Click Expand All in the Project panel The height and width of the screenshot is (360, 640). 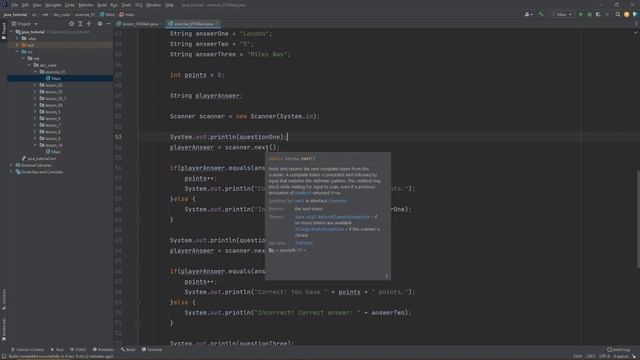pos(80,24)
